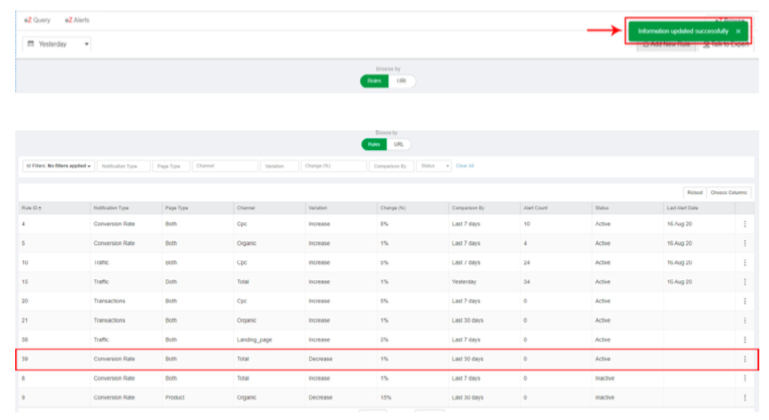Click '16 Aug 20' date in rule 5 row
The width and height of the screenshot is (769, 420).
point(679,243)
